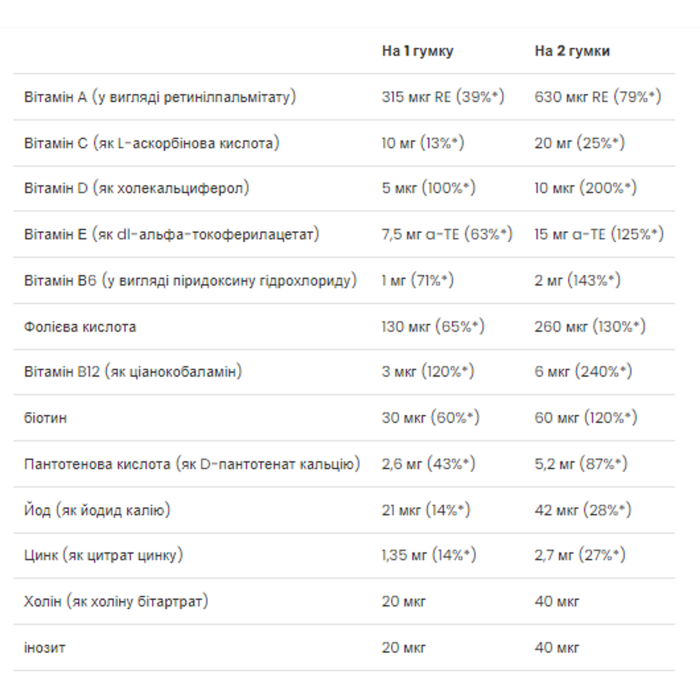
Task: Select the 260 мкг (130%) folic acid value
Action: tap(590, 327)
